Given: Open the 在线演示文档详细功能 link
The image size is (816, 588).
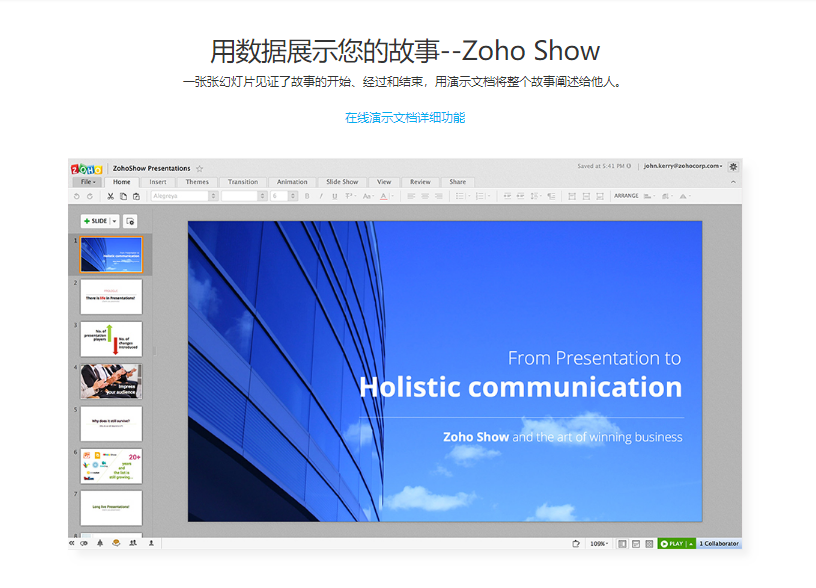Looking at the screenshot, I should coord(405,118).
